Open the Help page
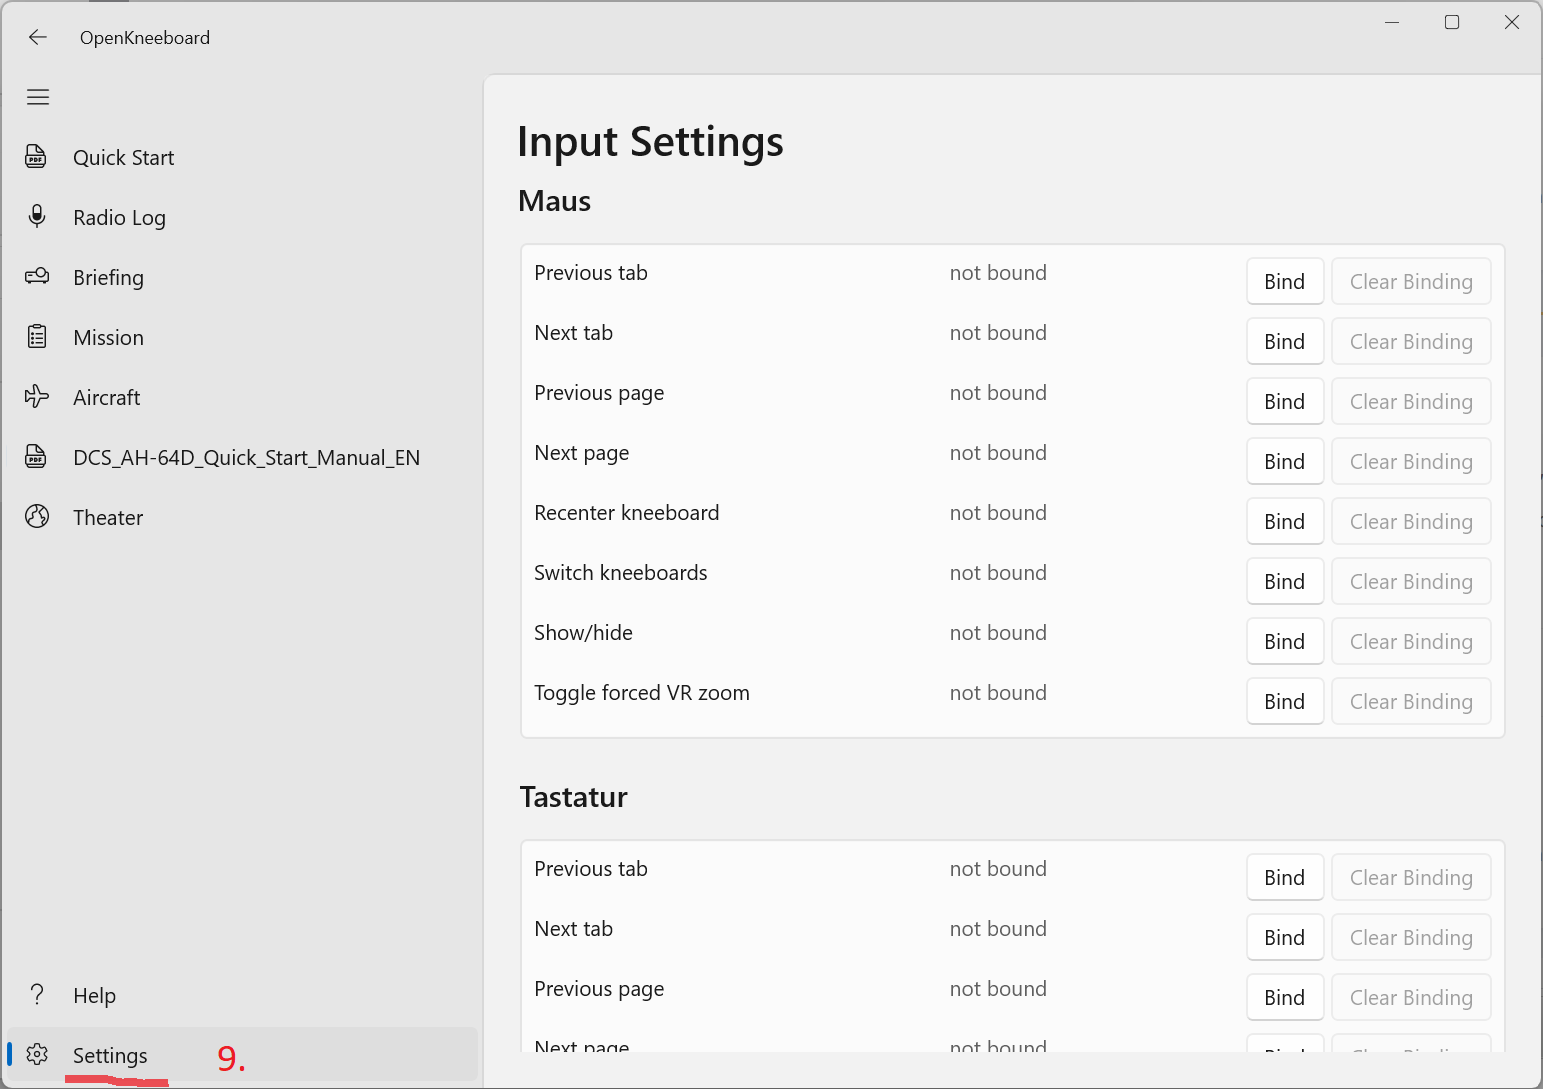Screen dimensions: 1543x1089 coord(242,995)
